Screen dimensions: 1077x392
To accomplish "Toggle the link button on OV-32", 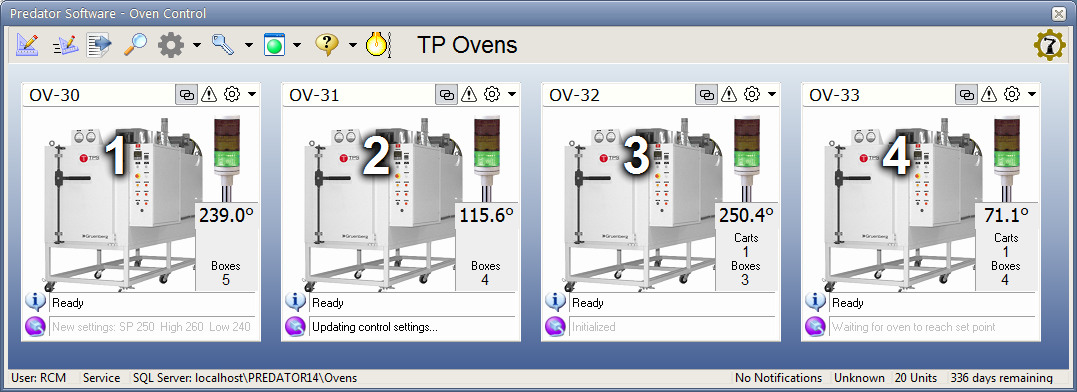I will coord(706,94).
